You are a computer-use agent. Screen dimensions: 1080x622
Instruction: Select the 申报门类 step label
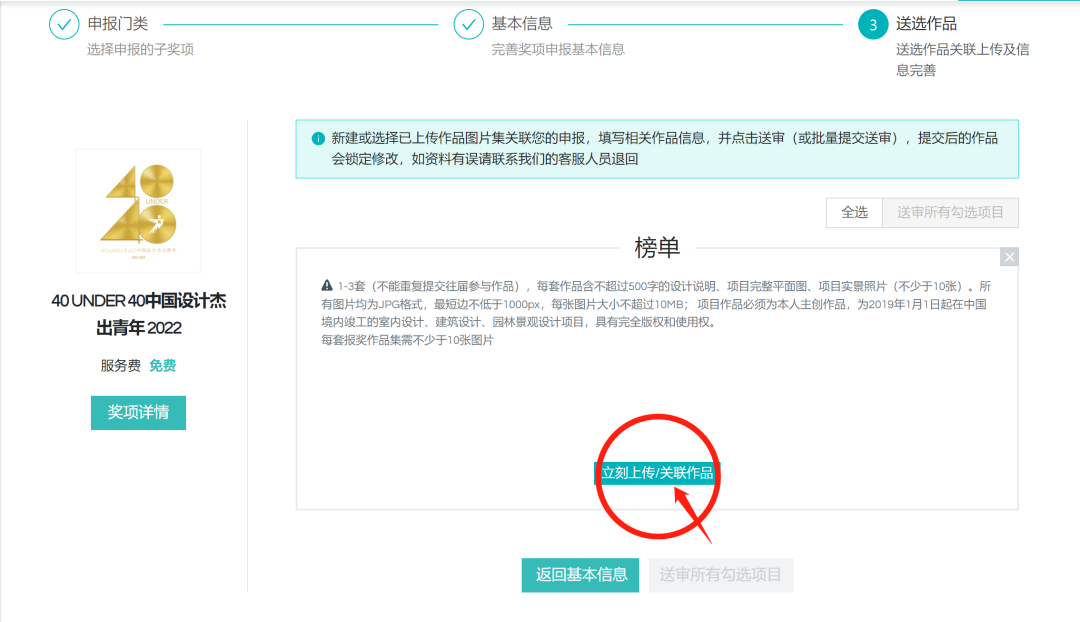click(x=119, y=23)
